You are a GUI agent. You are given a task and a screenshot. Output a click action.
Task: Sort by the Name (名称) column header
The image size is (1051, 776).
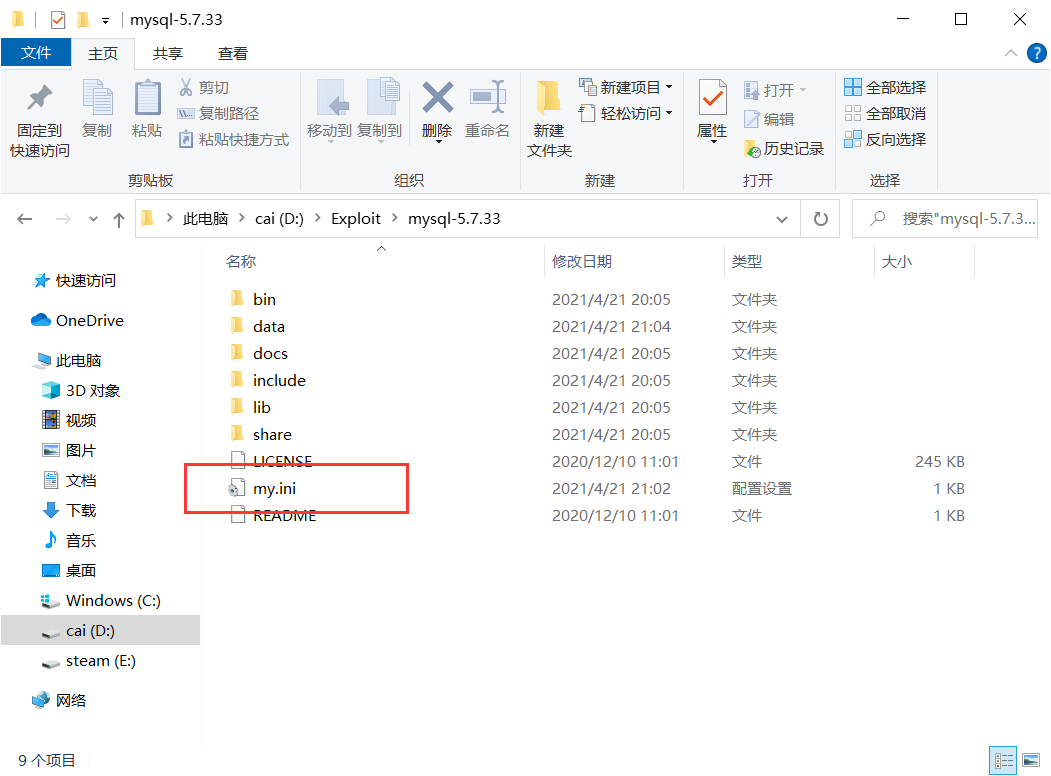[241, 261]
